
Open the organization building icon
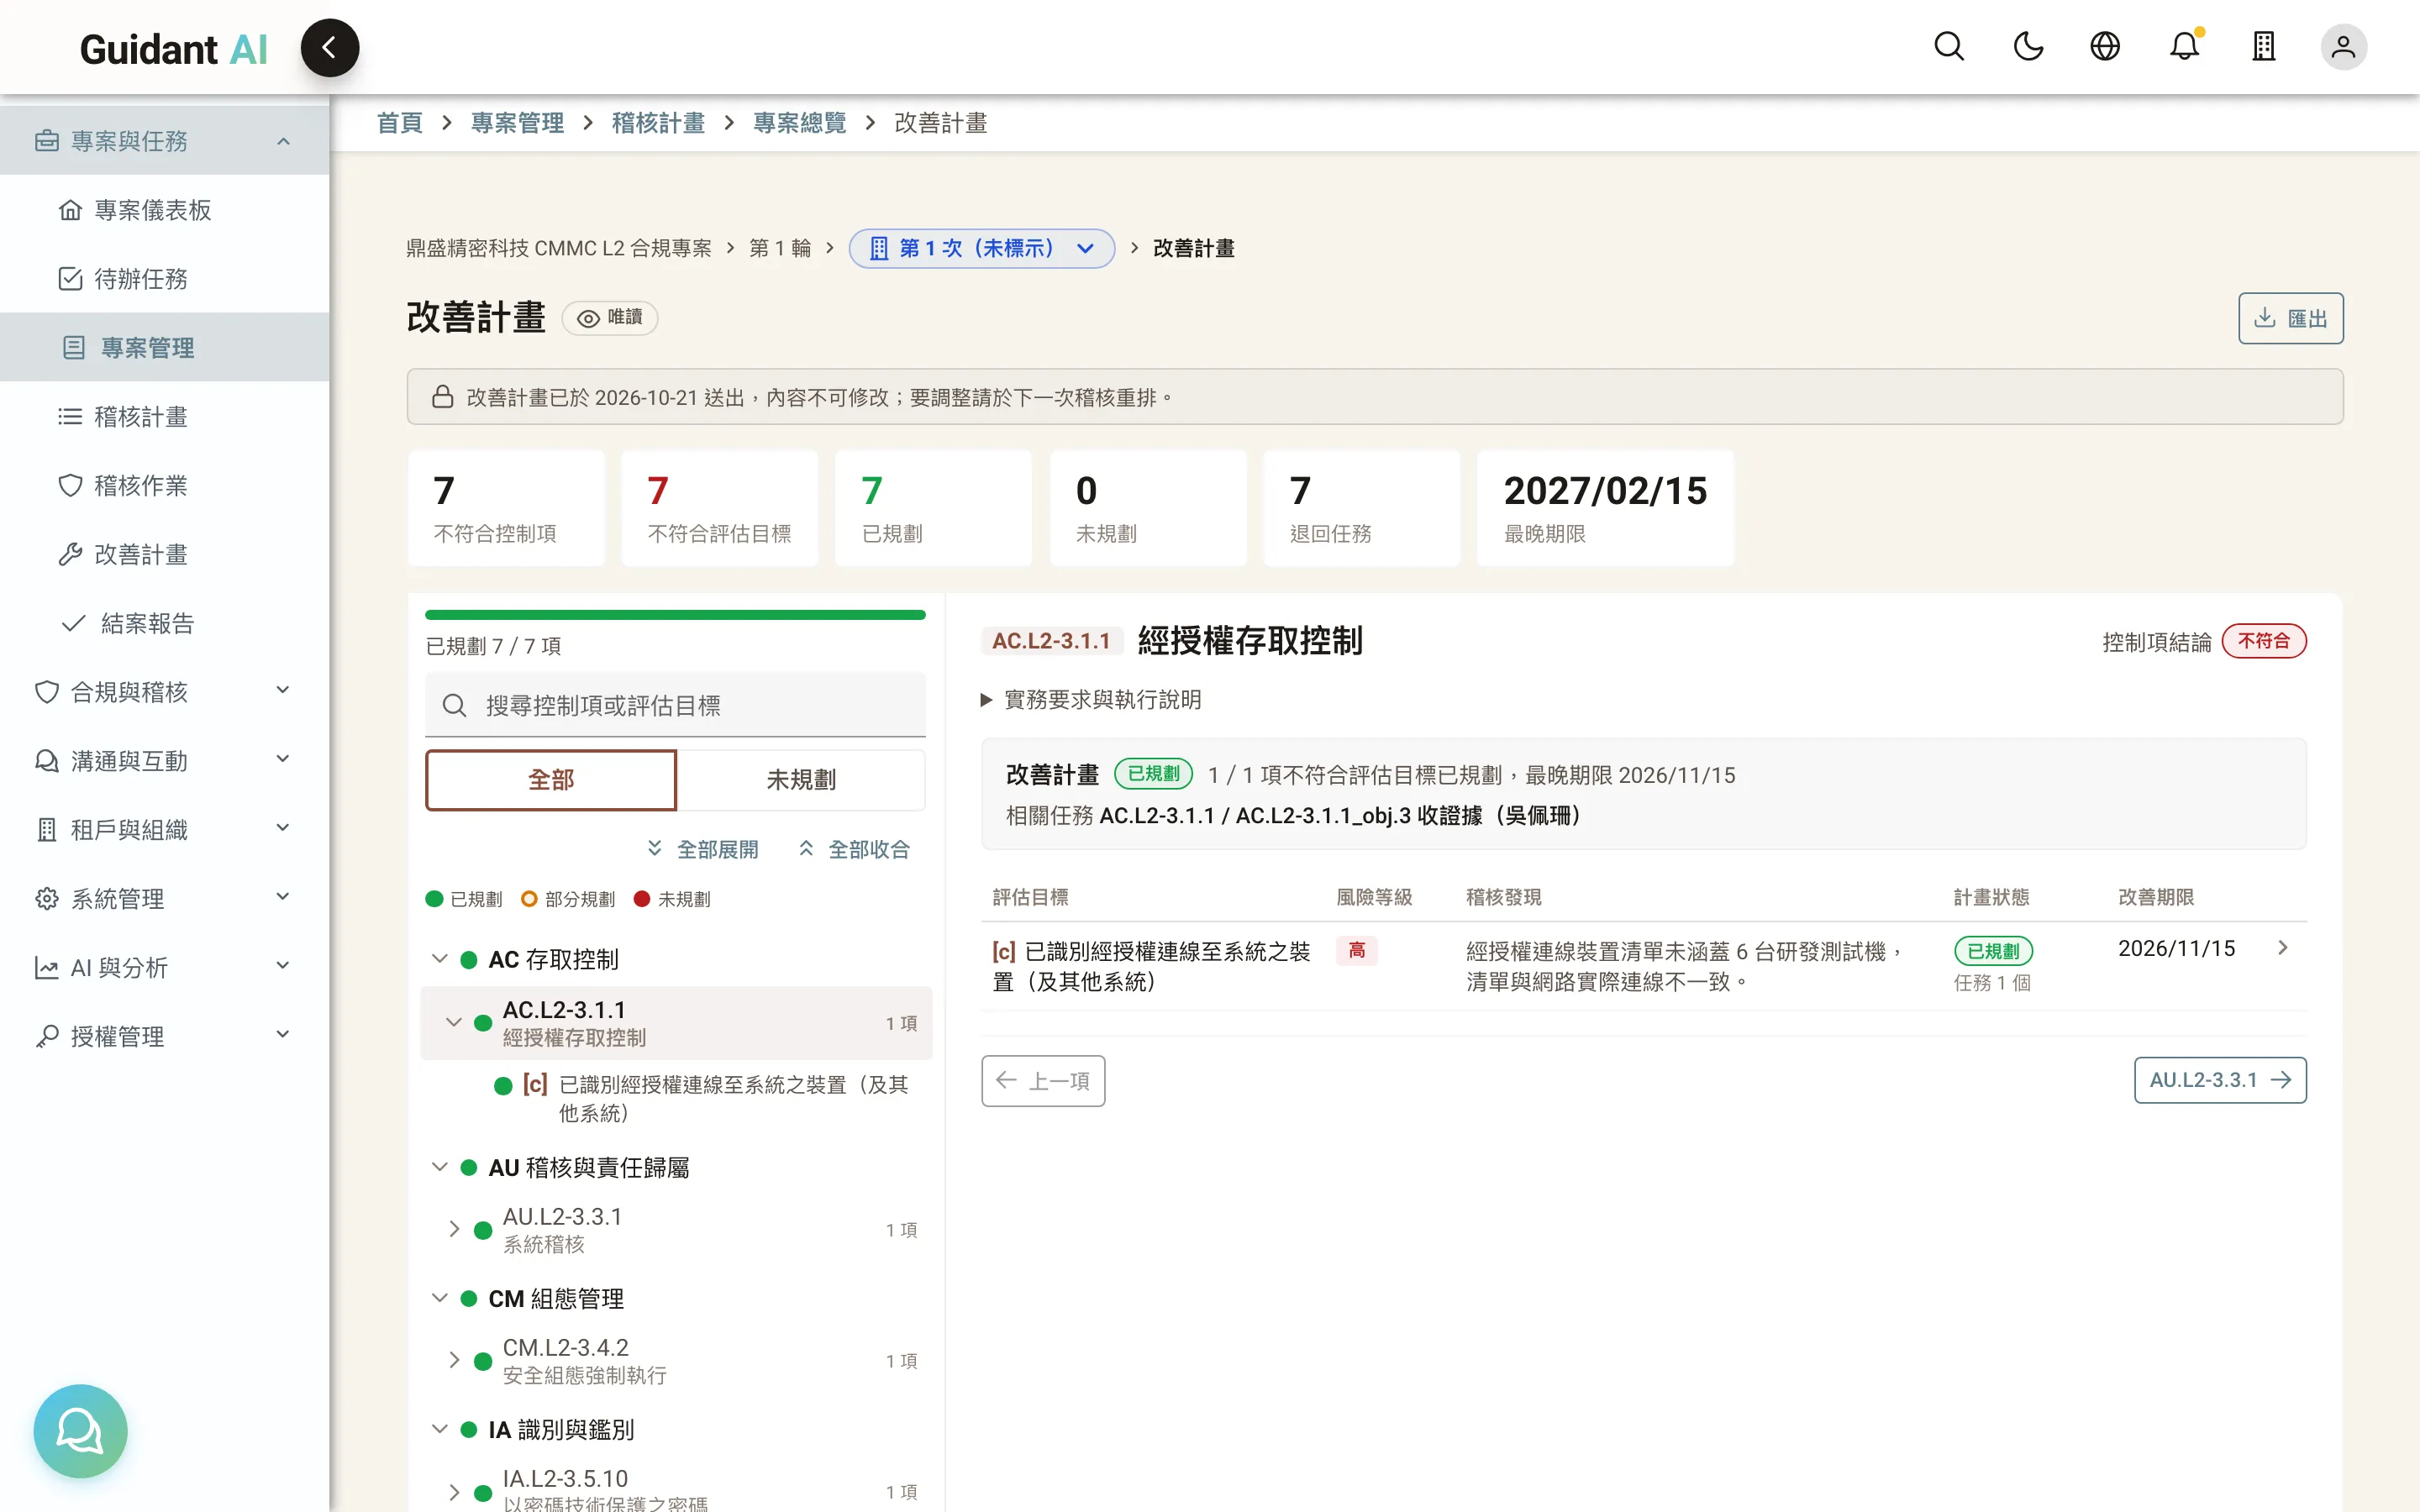pyautogui.click(x=2264, y=47)
